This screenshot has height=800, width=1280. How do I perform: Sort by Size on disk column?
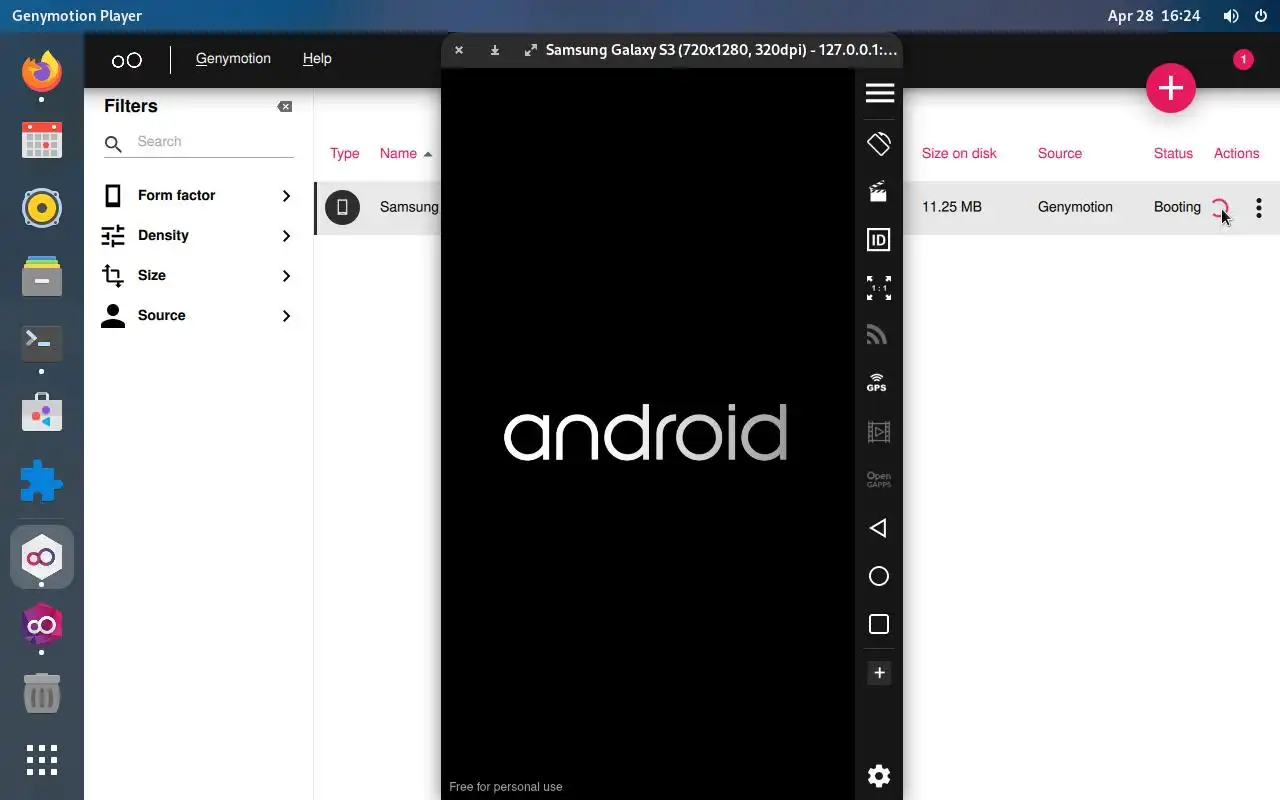coord(959,153)
